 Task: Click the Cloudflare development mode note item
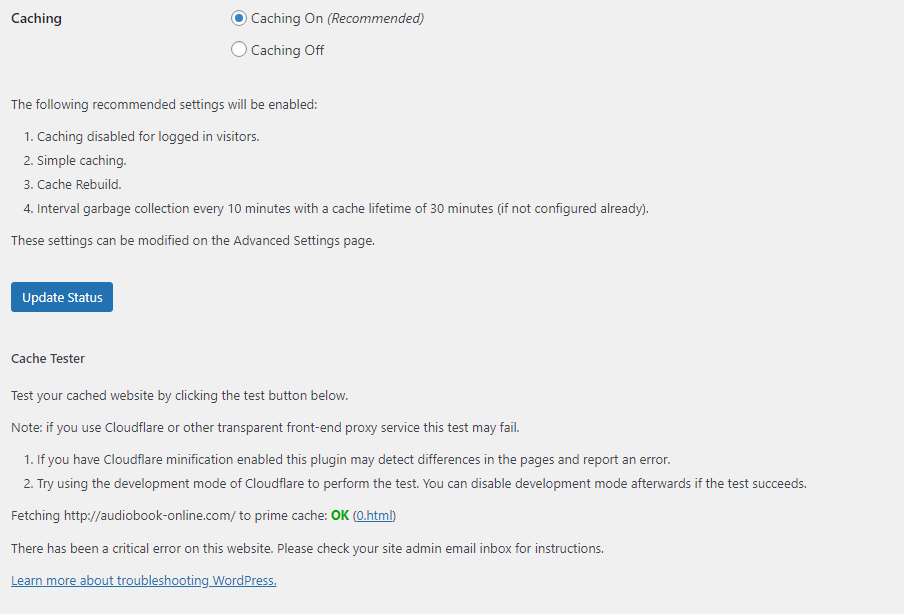pos(421,484)
